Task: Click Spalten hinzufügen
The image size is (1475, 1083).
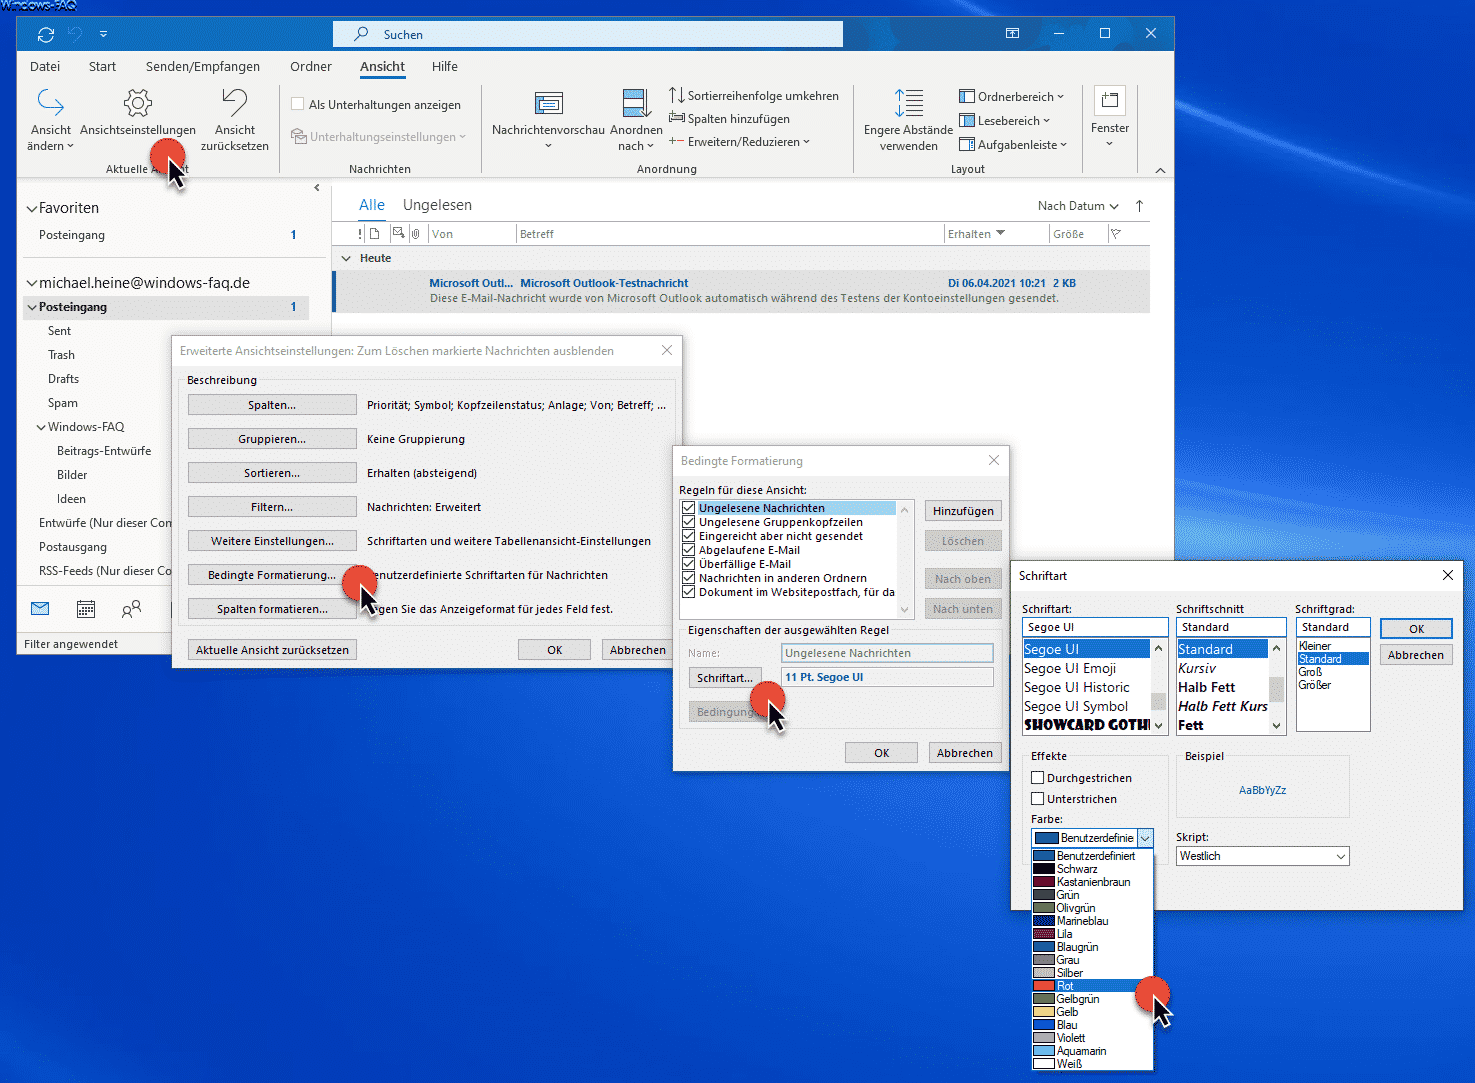Action: click(729, 119)
